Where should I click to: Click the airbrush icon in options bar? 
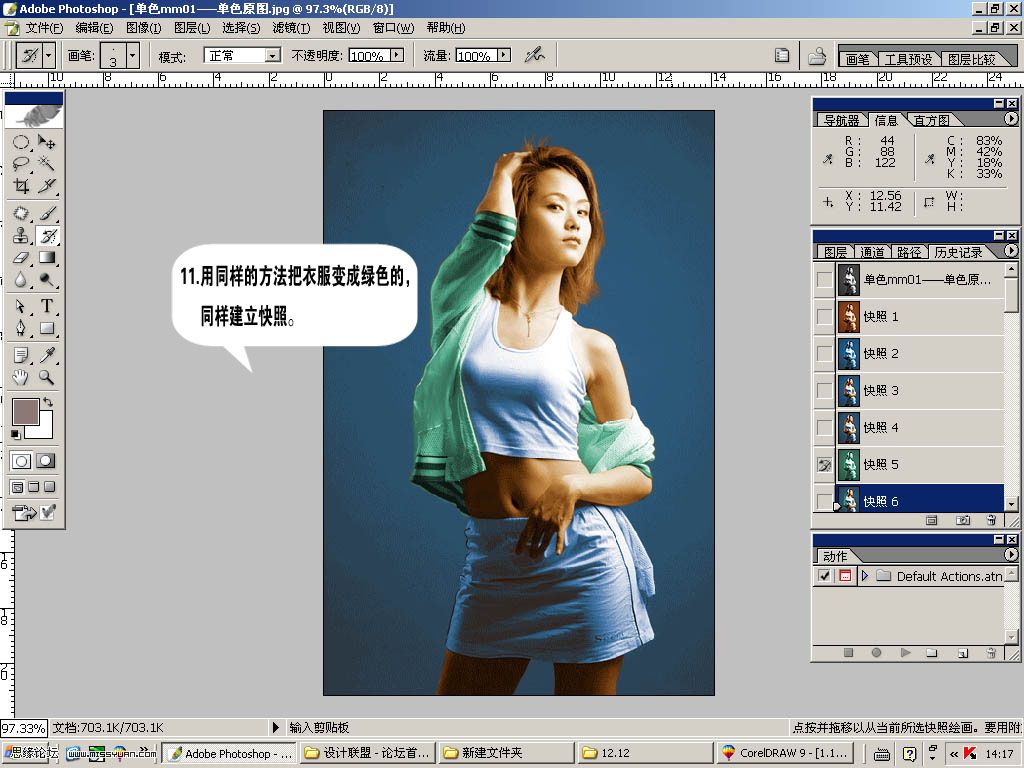(535, 55)
